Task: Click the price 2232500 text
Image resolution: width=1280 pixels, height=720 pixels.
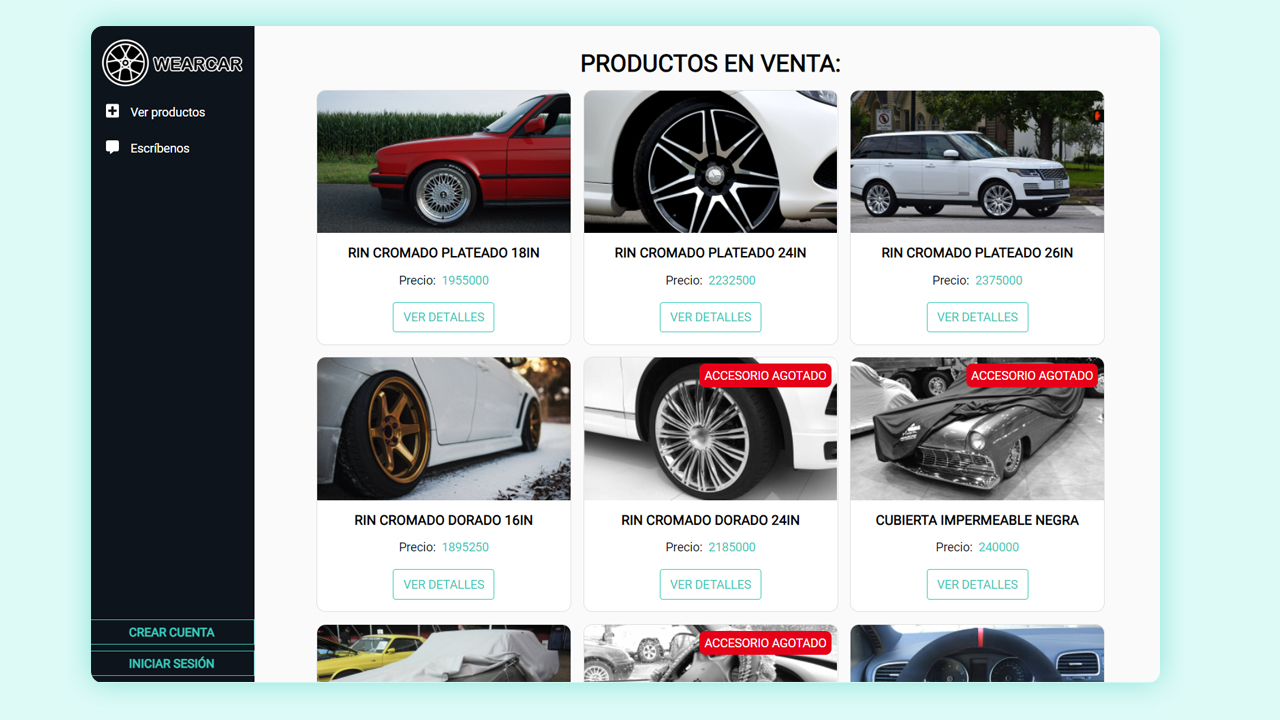Action: [732, 280]
